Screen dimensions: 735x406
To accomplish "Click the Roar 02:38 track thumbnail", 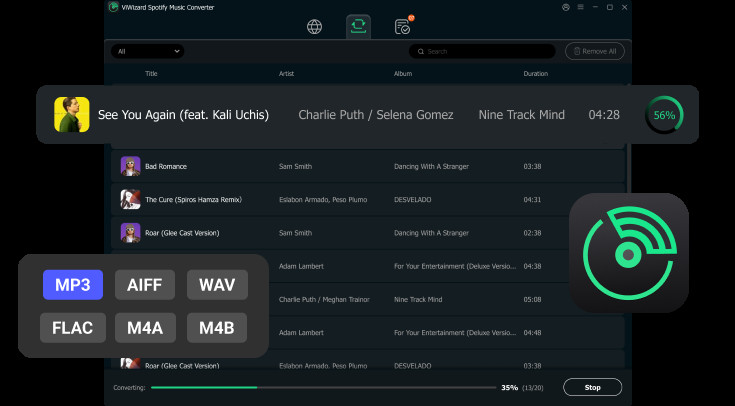I will coord(130,233).
